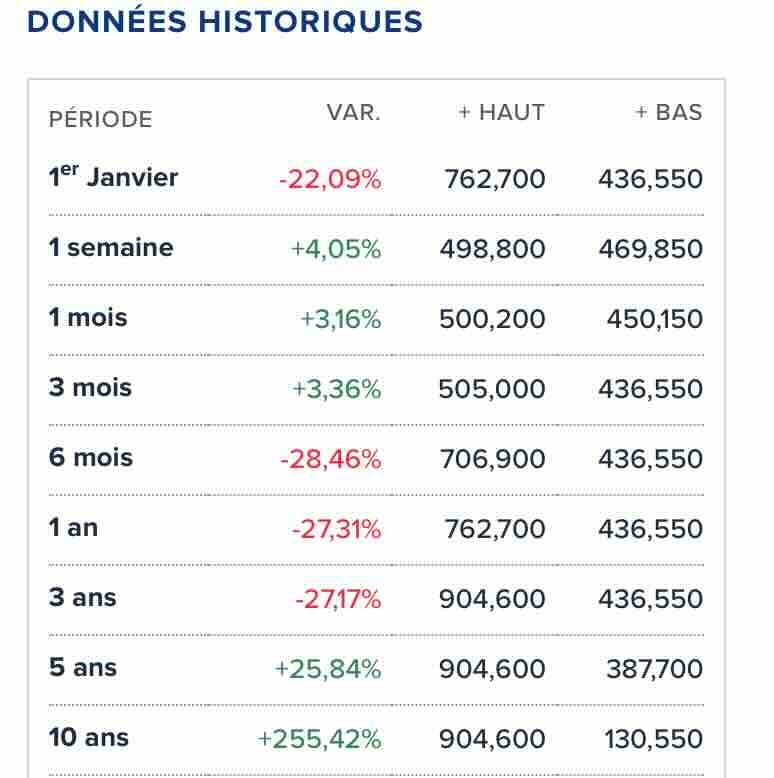Click the -22,09% variation value
774x778 pixels.
coord(330,180)
